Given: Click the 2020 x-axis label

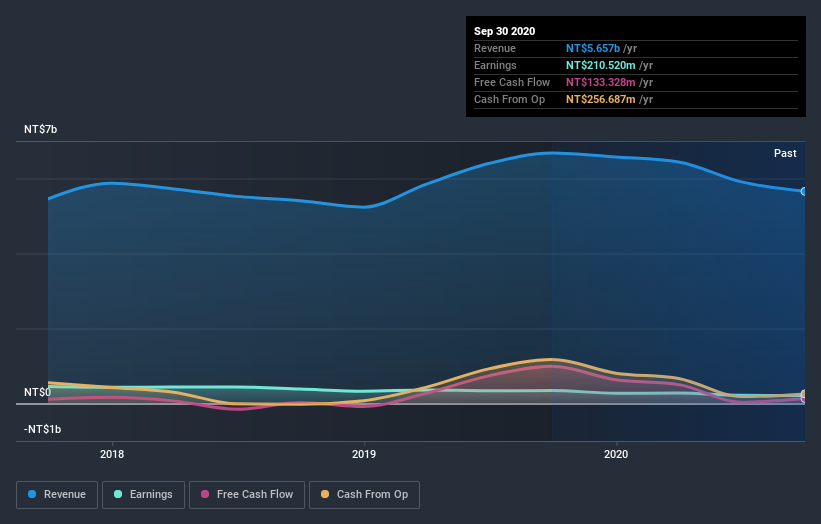Looking at the screenshot, I should [x=616, y=454].
